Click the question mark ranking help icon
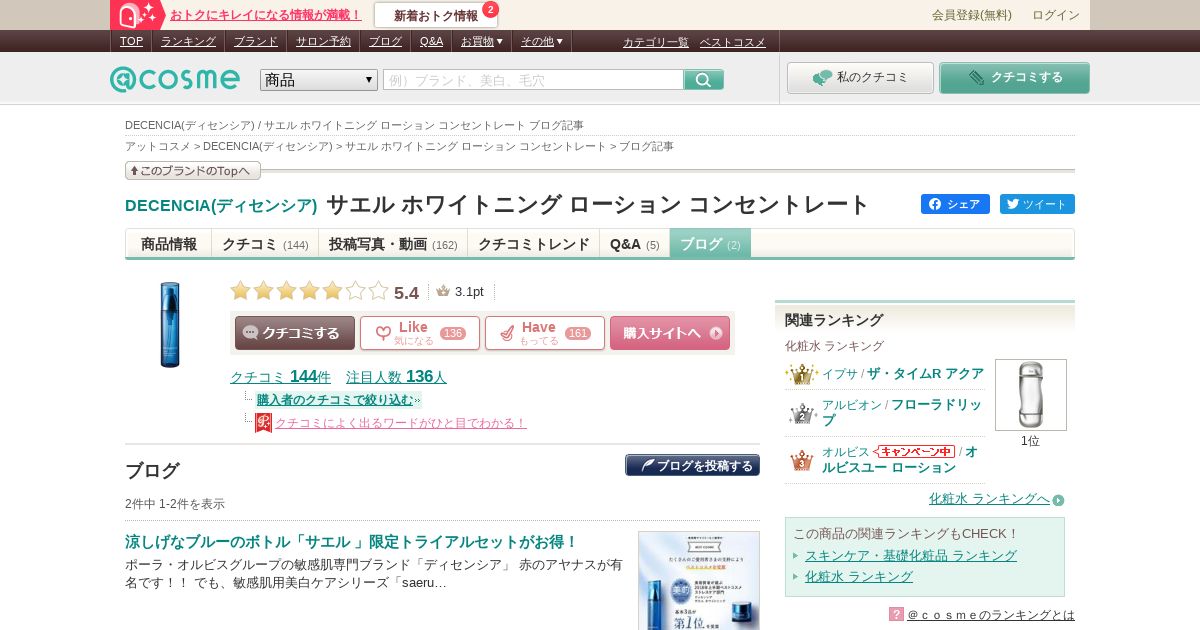1200x630 pixels. click(x=896, y=614)
